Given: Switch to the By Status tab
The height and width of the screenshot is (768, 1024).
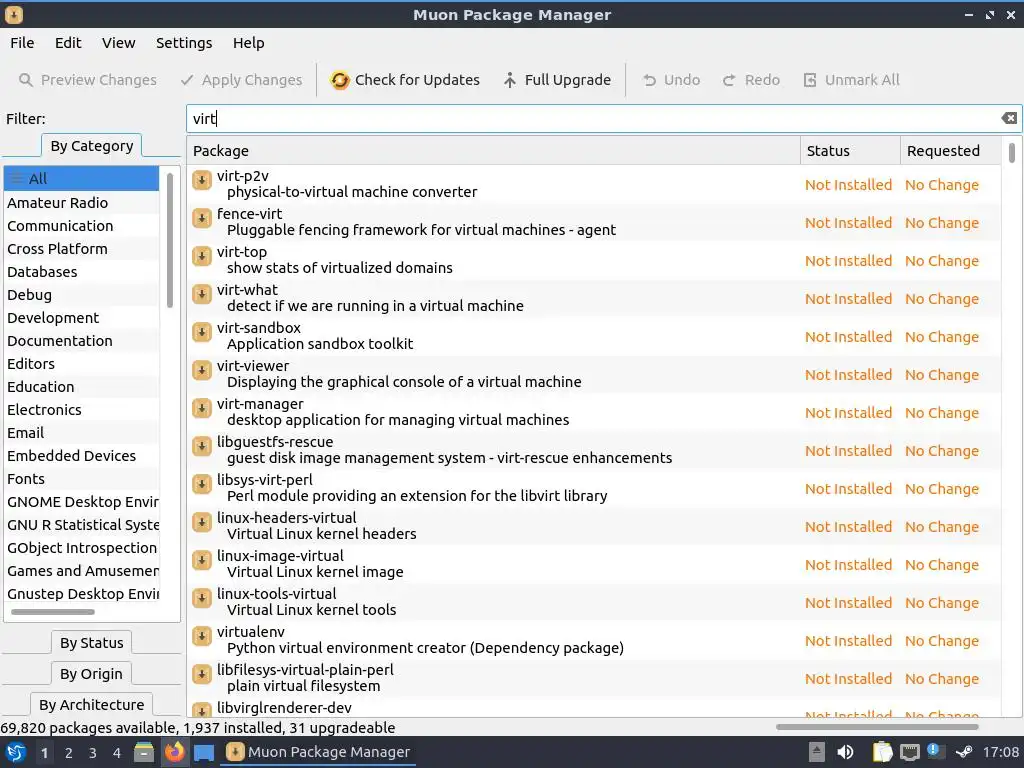Looking at the screenshot, I should (x=91, y=643).
